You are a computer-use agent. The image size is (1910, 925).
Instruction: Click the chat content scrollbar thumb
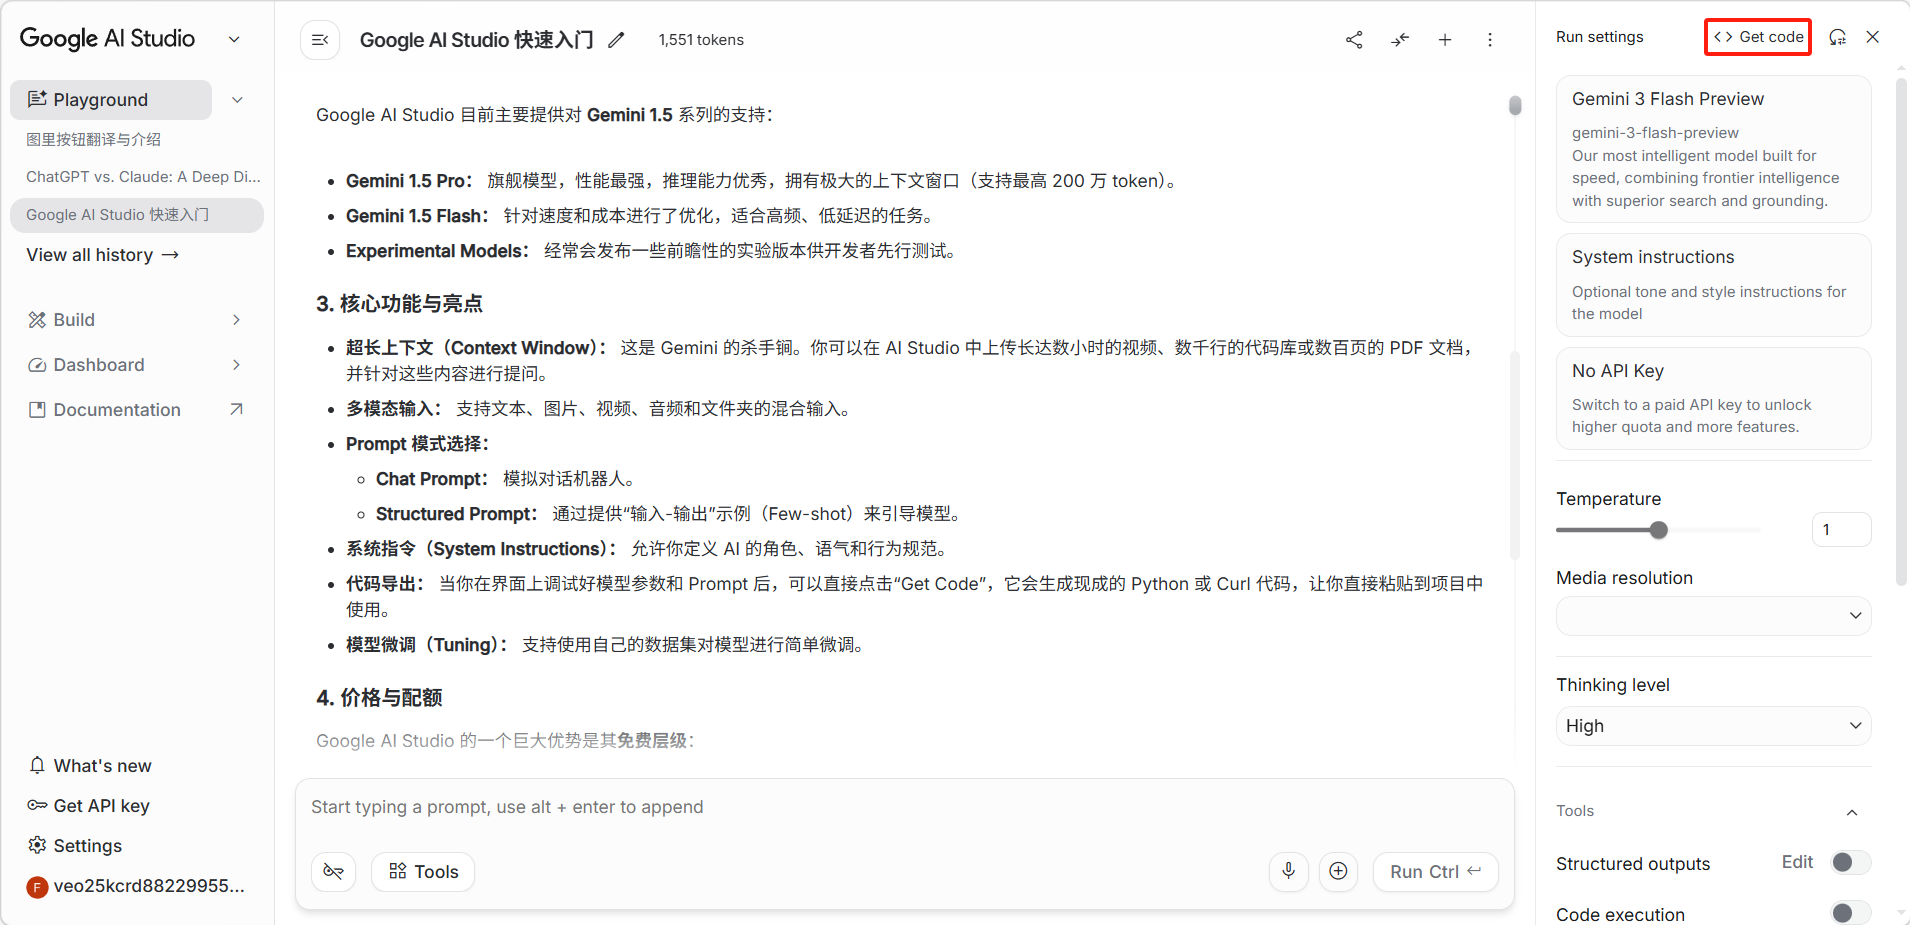tap(1515, 105)
